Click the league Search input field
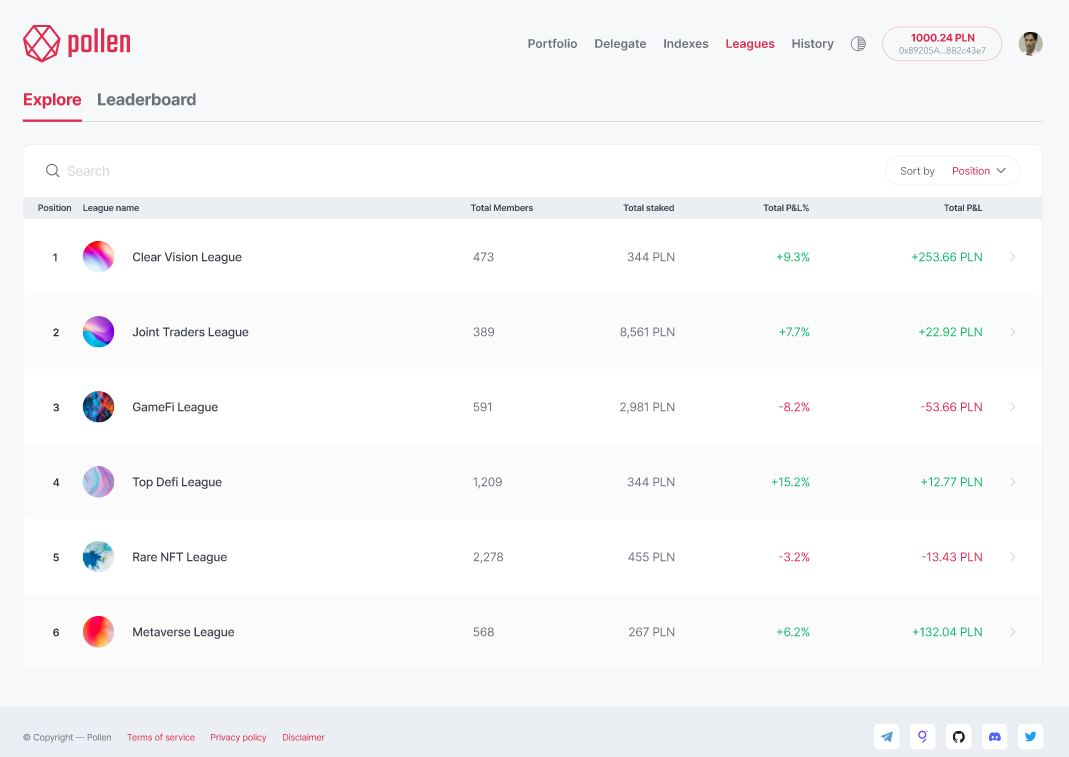Screen dimensions: 1069x757 point(250,171)
